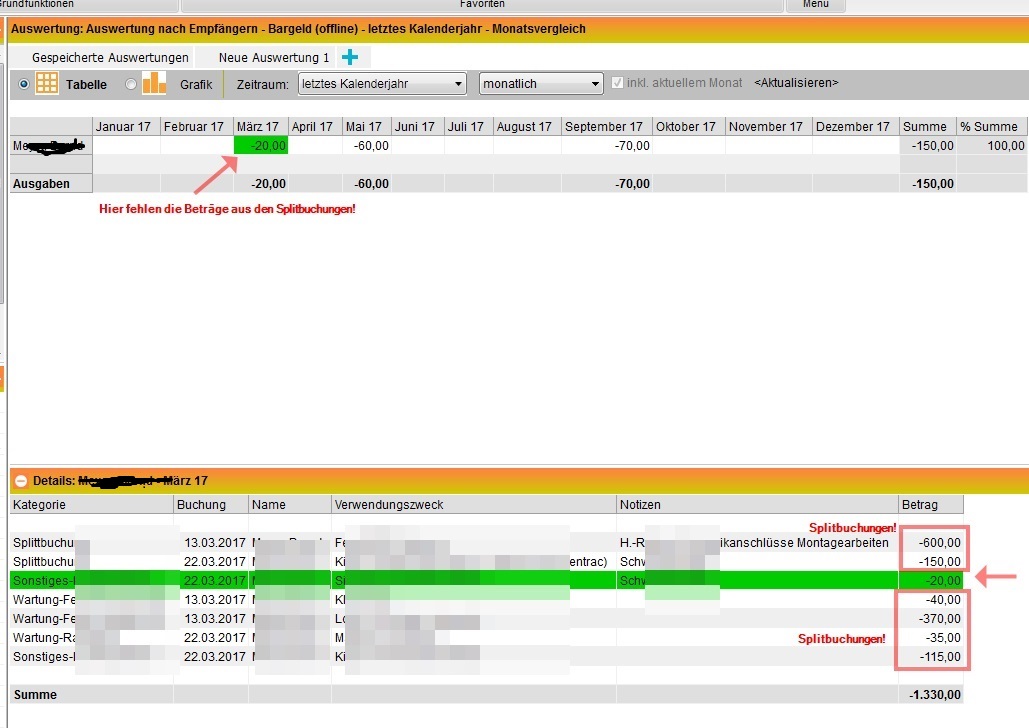Click the November 17 column header
This screenshot has height=728, width=1029.
[768, 127]
